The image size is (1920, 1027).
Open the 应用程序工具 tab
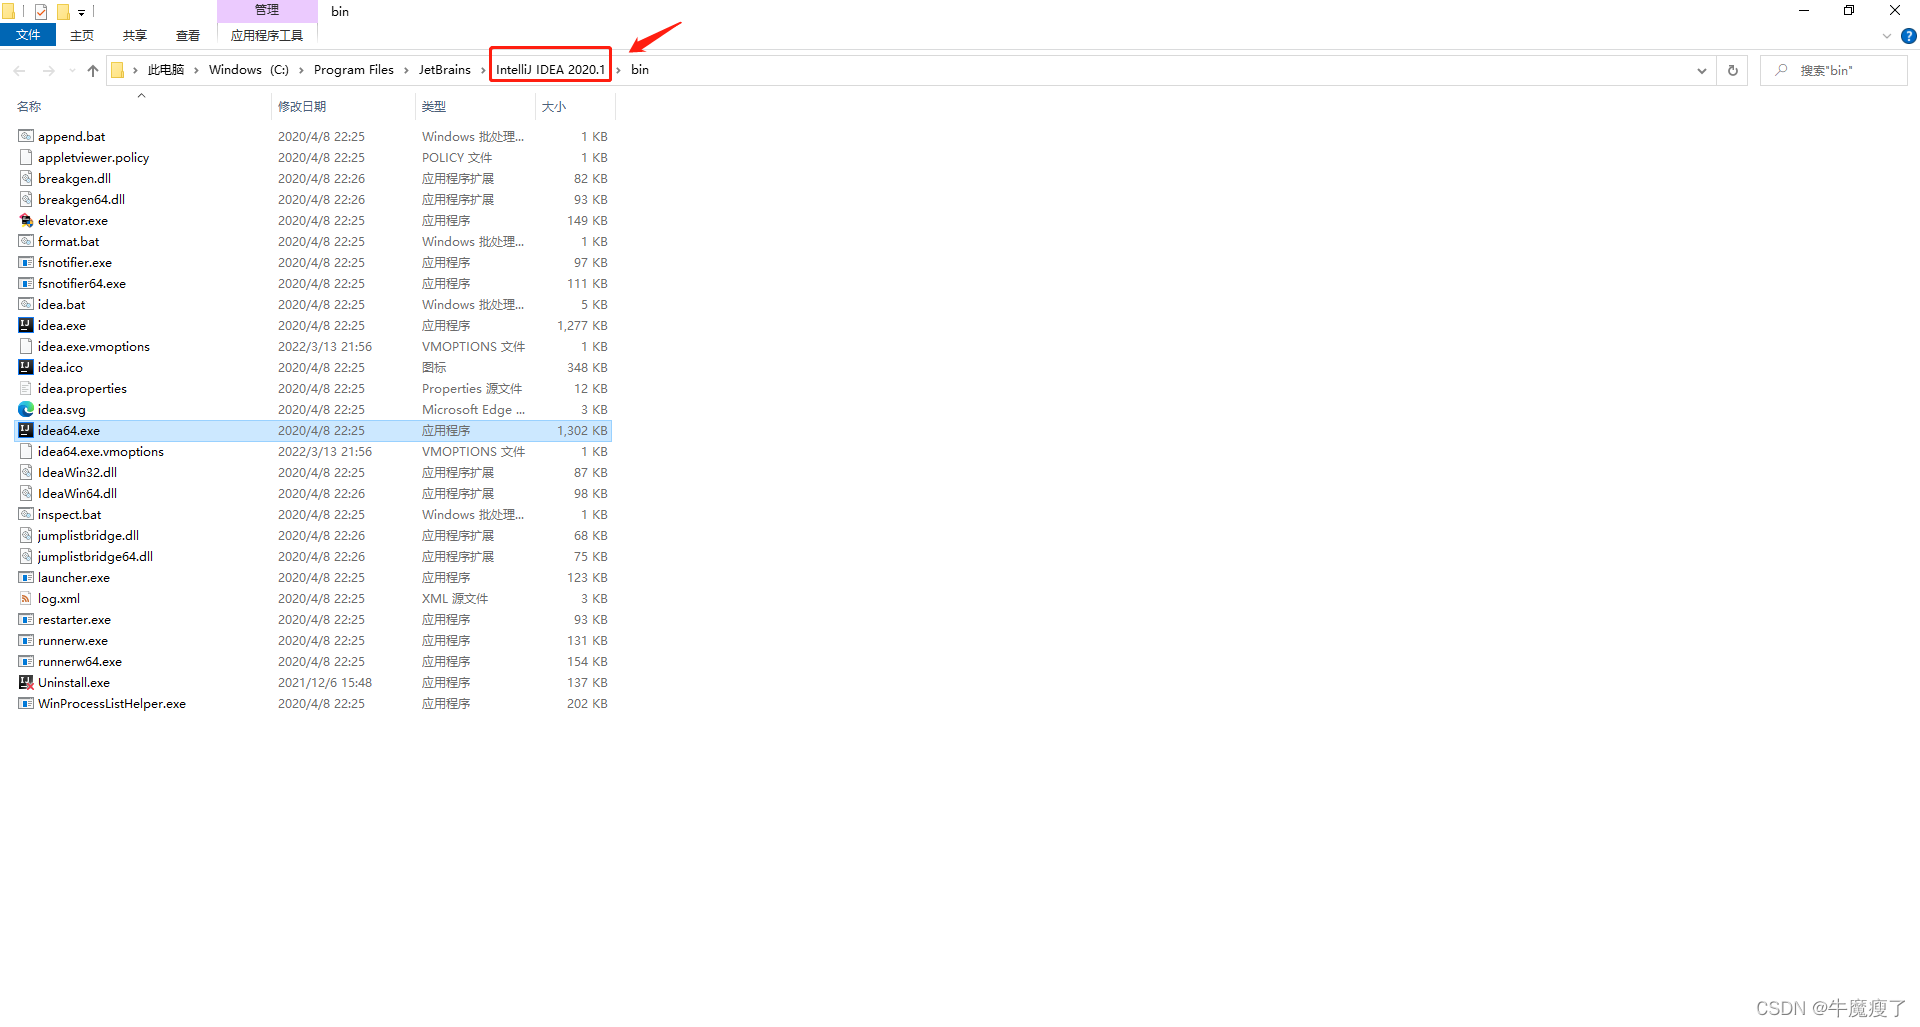267,35
